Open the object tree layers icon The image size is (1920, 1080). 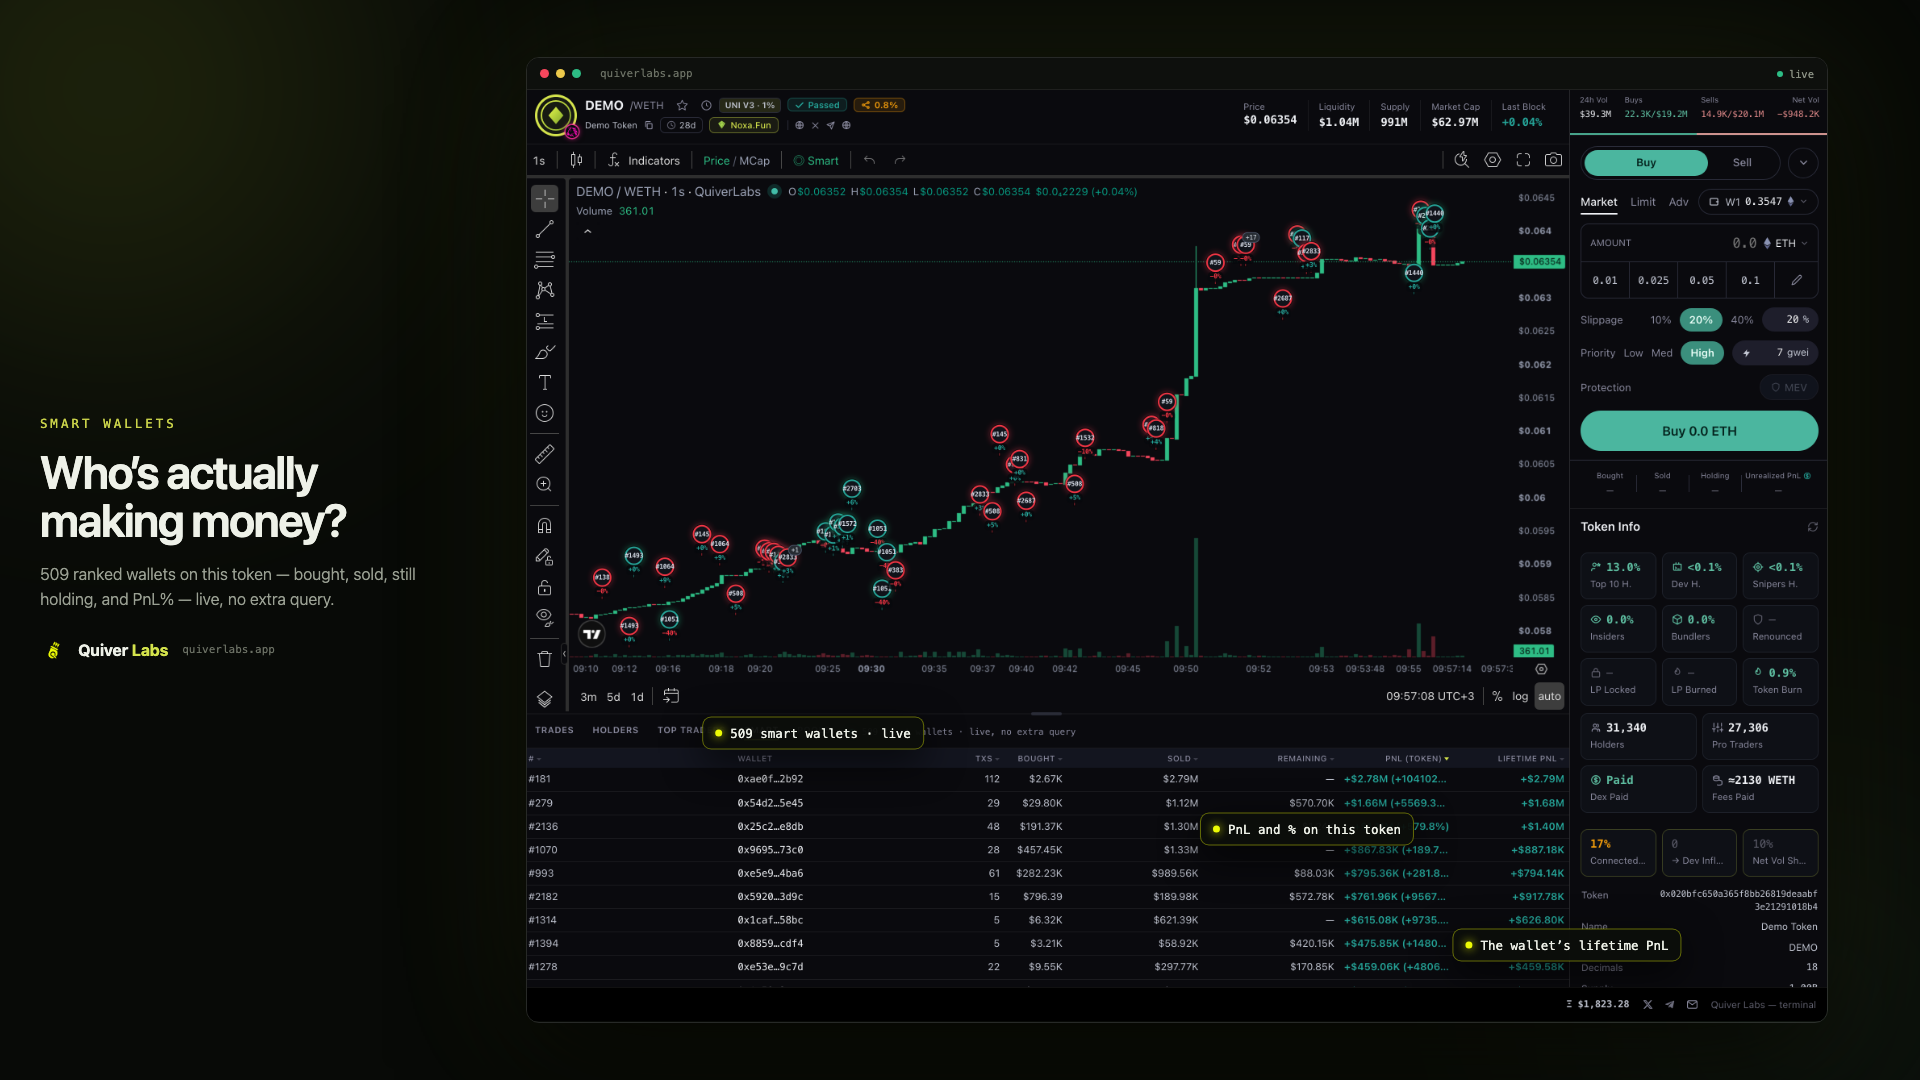tap(544, 699)
